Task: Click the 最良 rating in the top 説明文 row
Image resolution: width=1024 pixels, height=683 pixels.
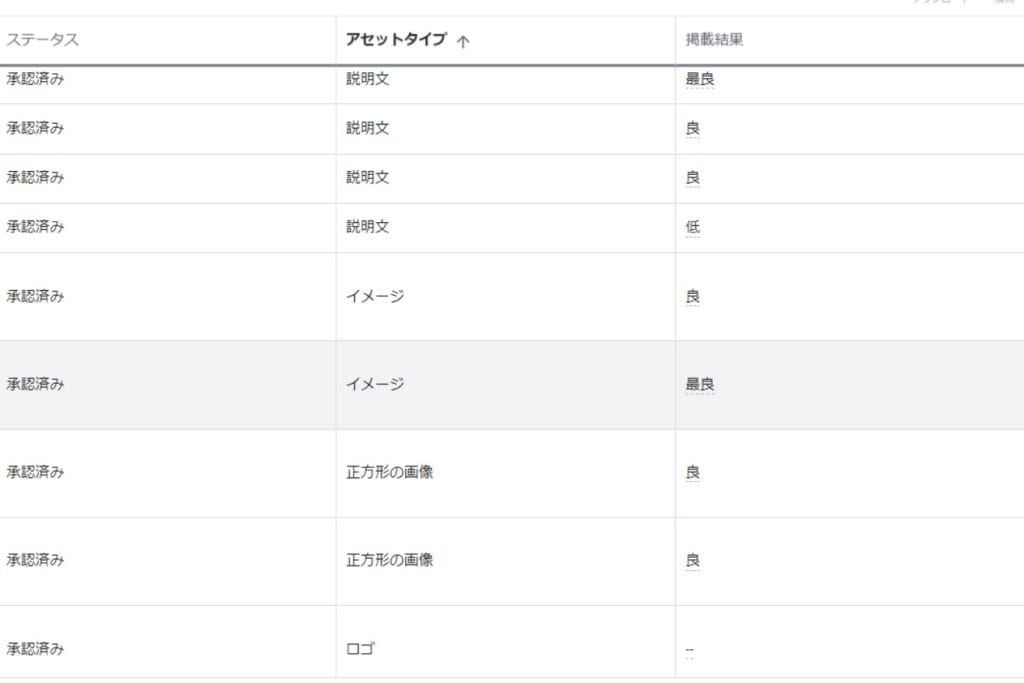Action: click(x=700, y=79)
